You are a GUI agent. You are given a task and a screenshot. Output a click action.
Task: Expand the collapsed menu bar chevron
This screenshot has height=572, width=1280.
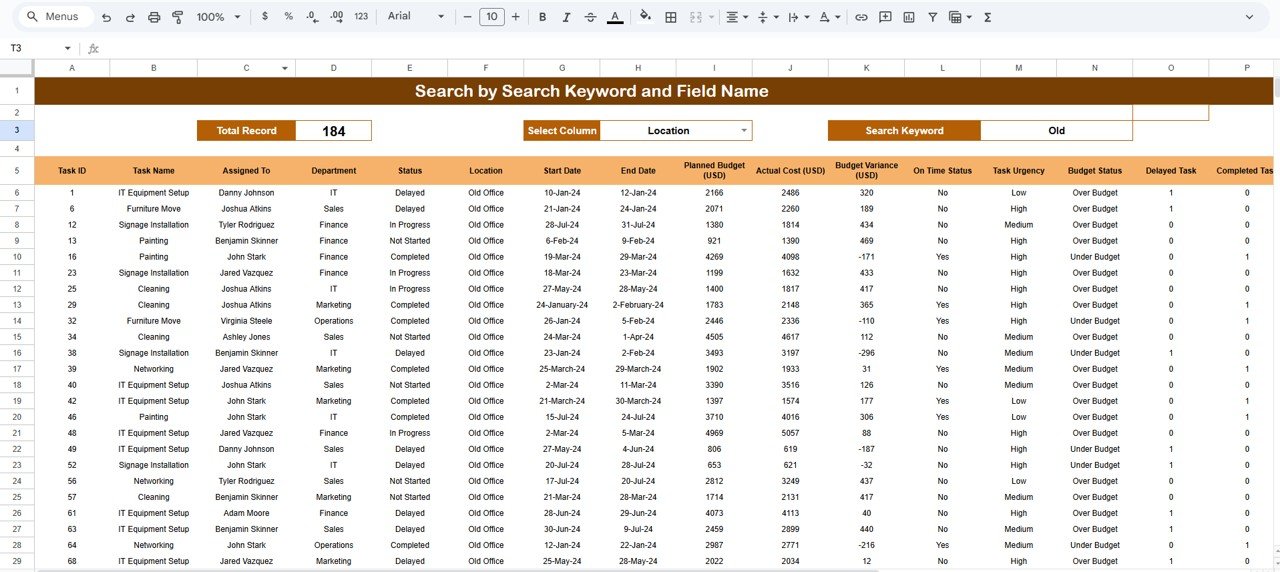pyautogui.click(x=1249, y=17)
